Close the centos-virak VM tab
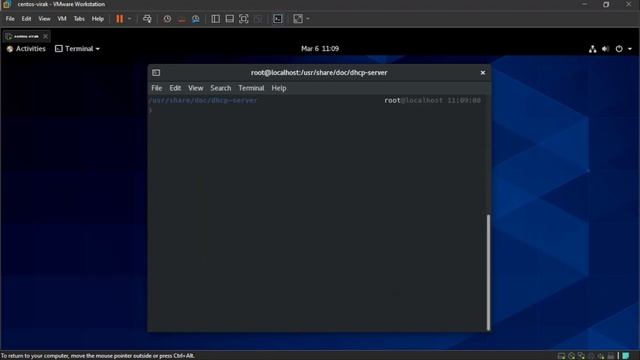Viewport: 640px width, 360px height. [45, 36]
